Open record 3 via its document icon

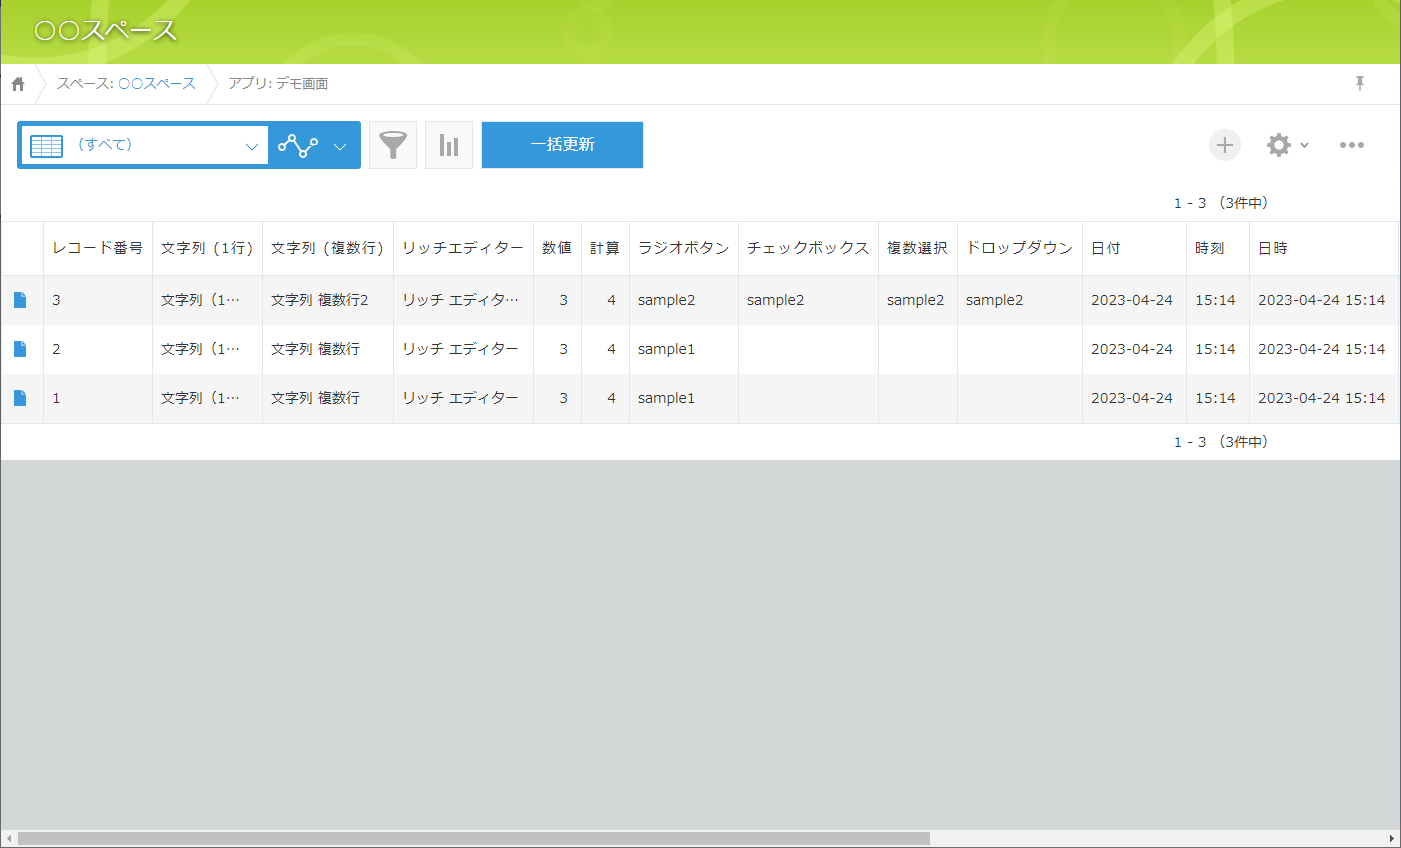pos(22,299)
